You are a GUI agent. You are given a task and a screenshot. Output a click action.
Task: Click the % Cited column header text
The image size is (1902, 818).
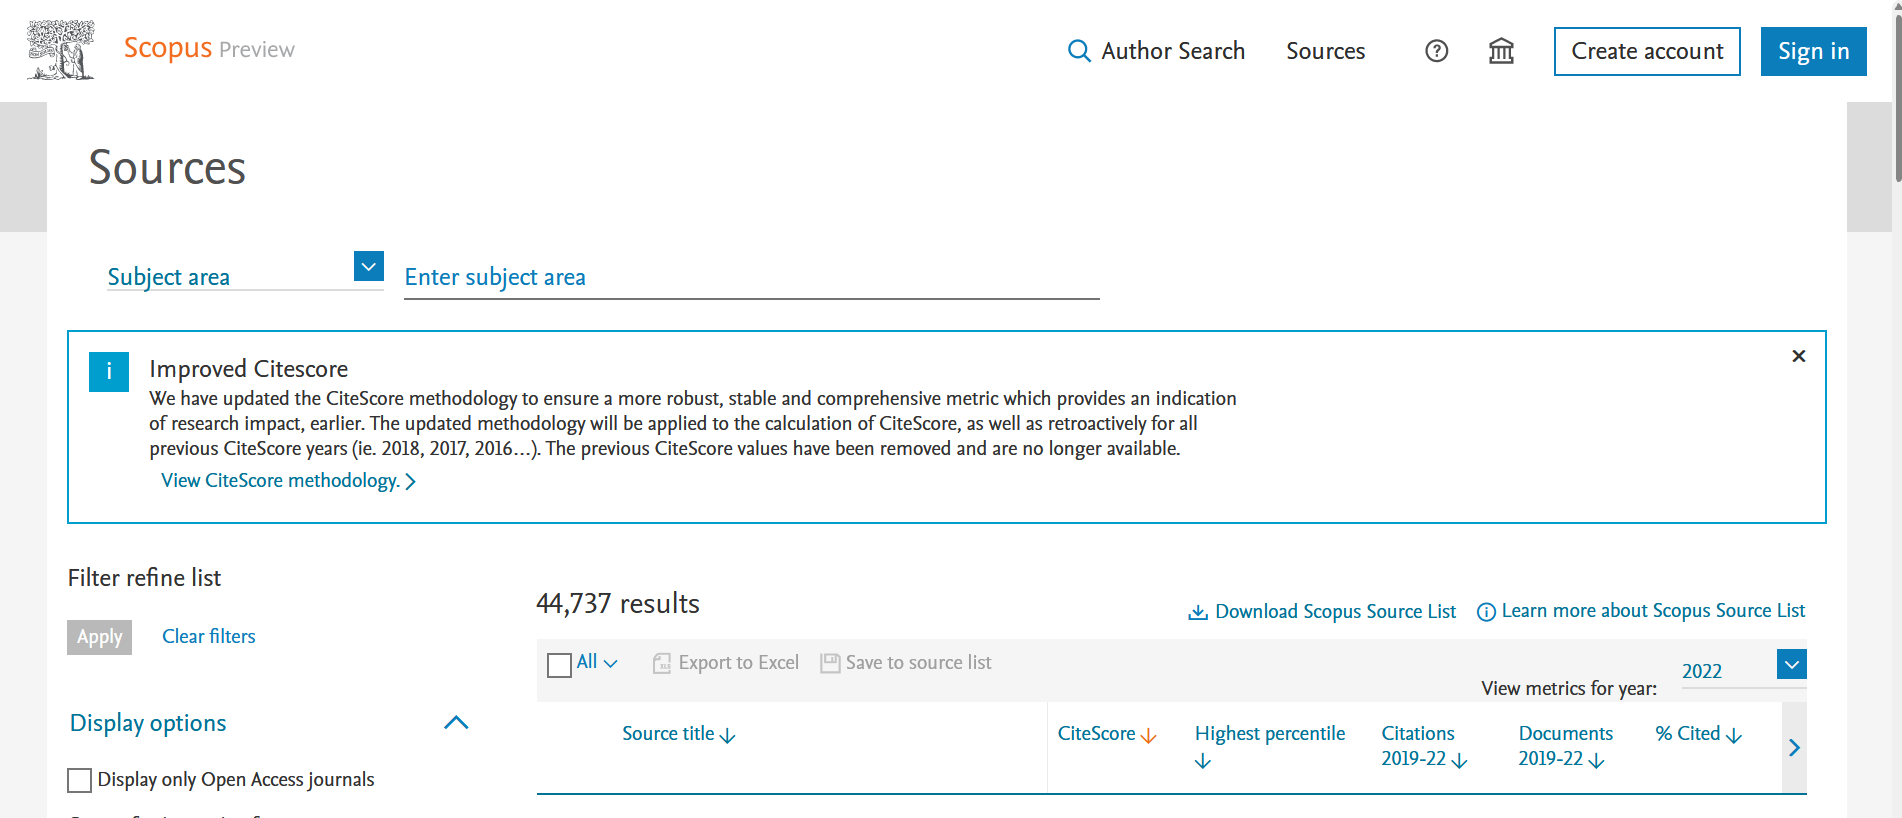coord(1687,734)
